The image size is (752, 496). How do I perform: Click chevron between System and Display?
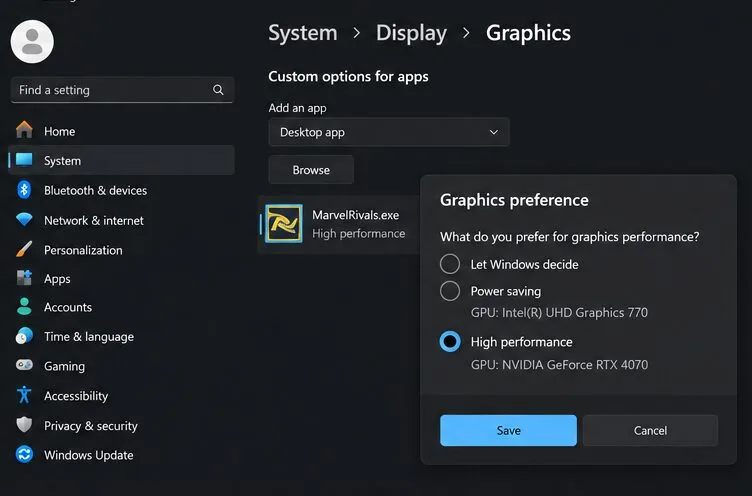point(356,33)
